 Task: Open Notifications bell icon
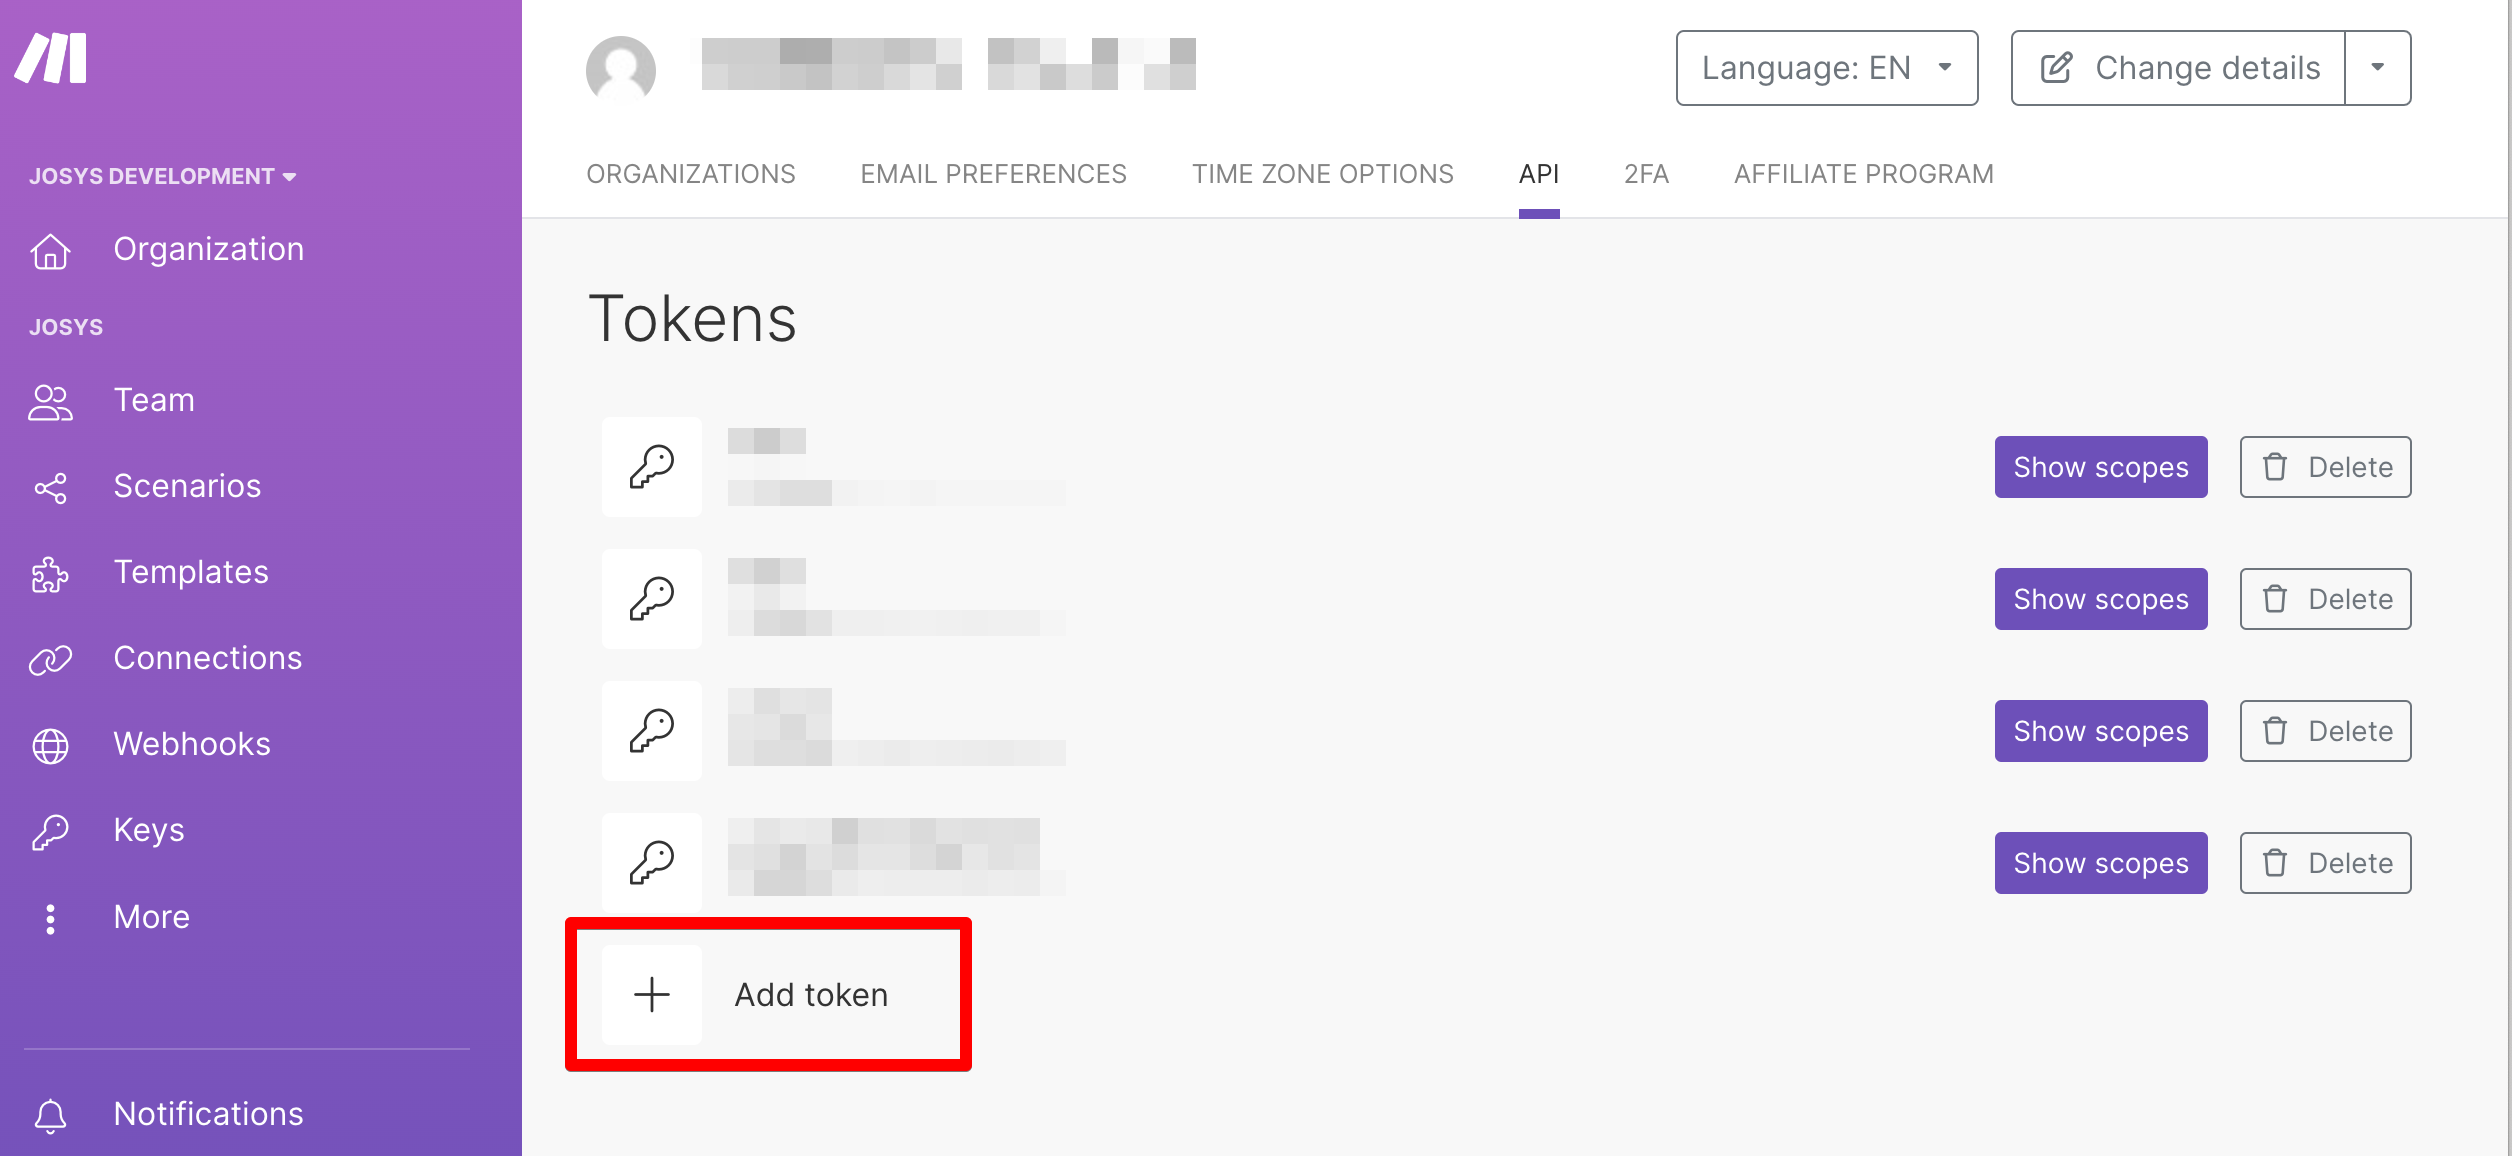click(x=50, y=1115)
